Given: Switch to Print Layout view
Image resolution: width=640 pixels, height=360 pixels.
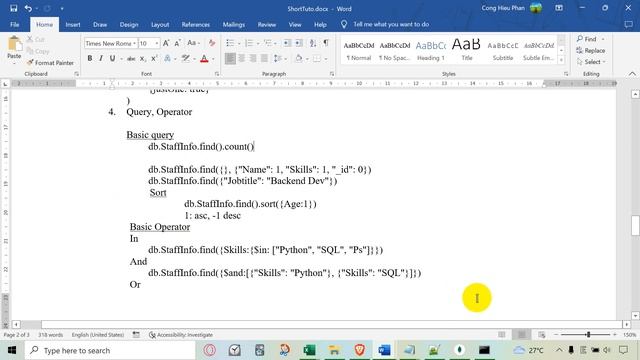Looking at the screenshot, I should (x=522, y=335).
